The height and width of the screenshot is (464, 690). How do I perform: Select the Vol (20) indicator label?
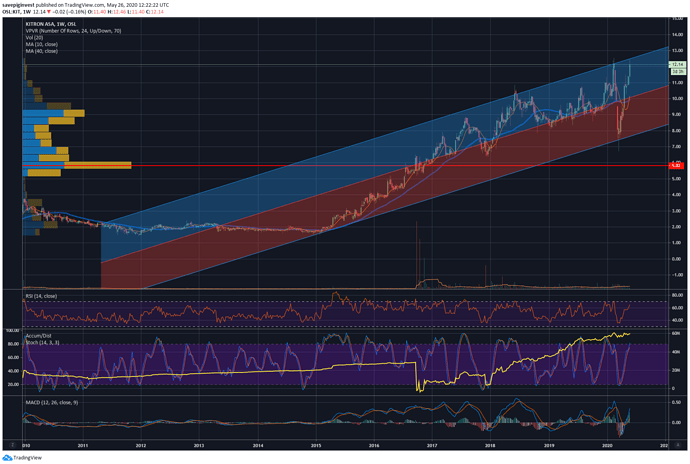click(x=34, y=38)
